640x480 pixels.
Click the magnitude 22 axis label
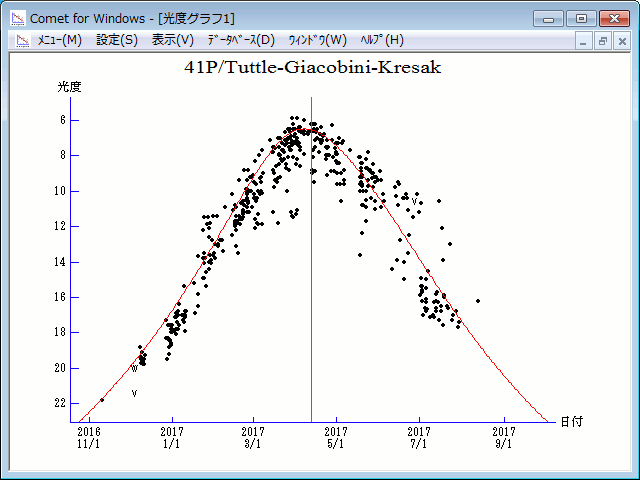click(60, 403)
